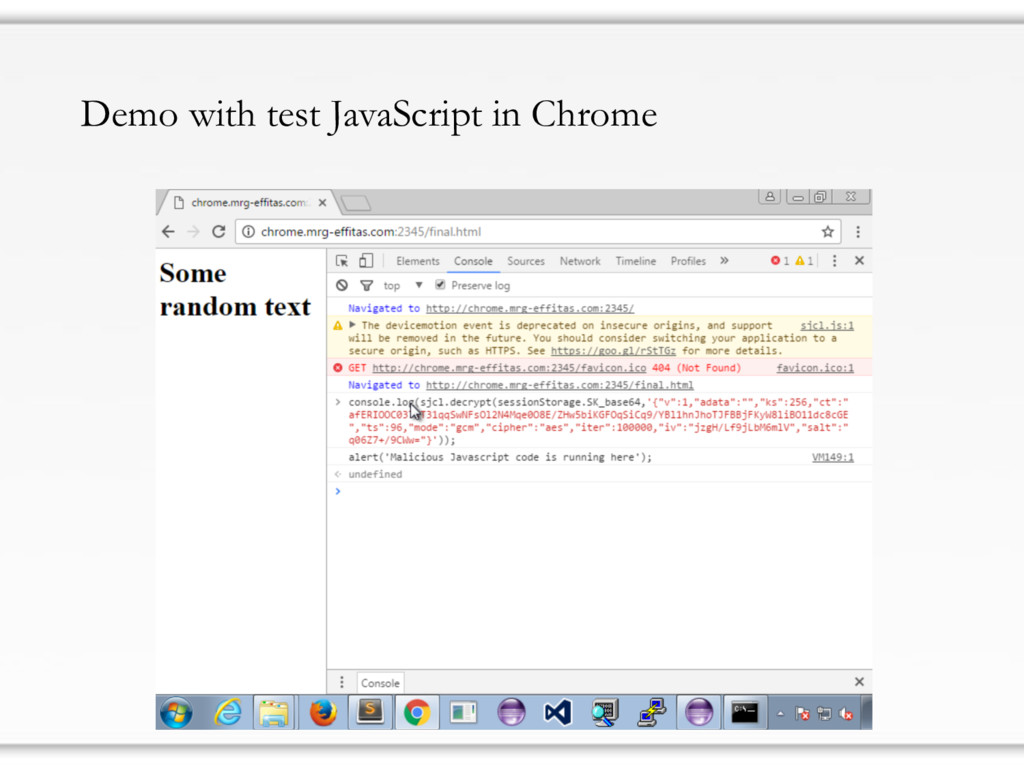The width and height of the screenshot is (1024, 768).
Task: Switch to the Elements tab
Action: click(417, 261)
